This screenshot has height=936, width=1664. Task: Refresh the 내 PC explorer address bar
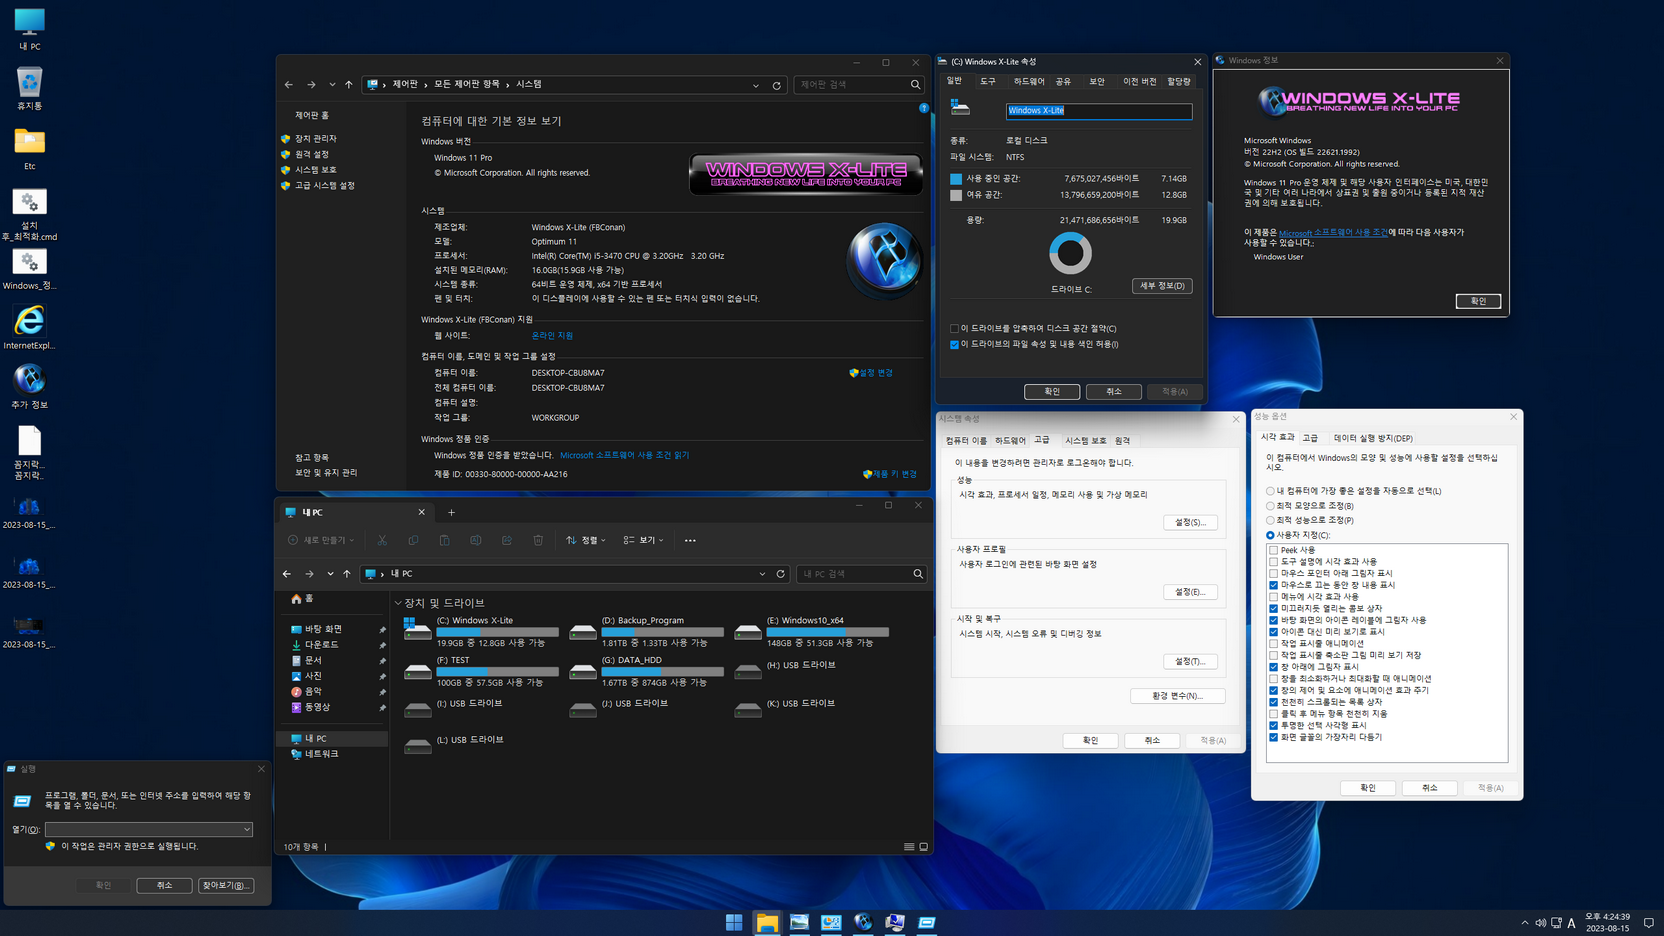781,574
